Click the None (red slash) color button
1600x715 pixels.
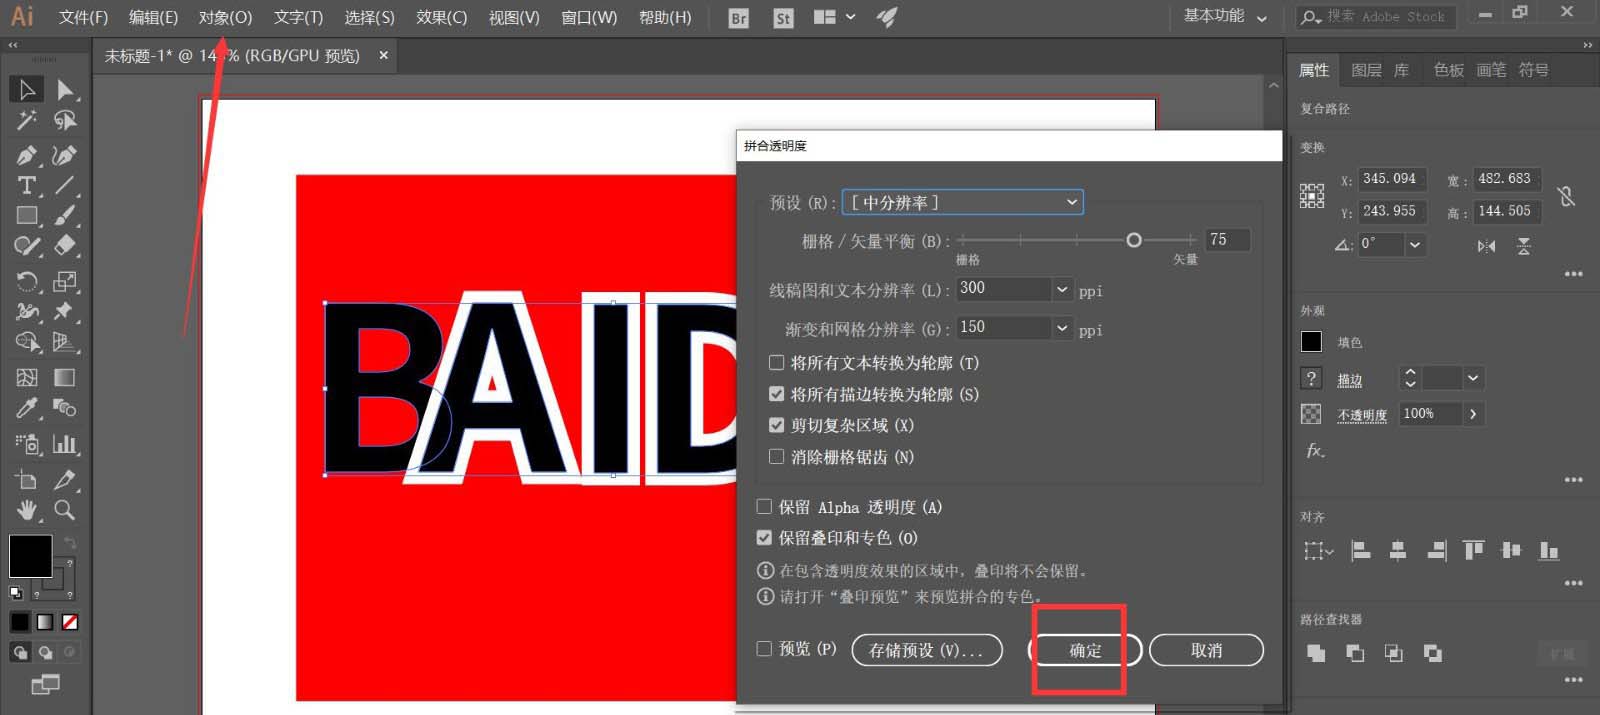coord(70,622)
